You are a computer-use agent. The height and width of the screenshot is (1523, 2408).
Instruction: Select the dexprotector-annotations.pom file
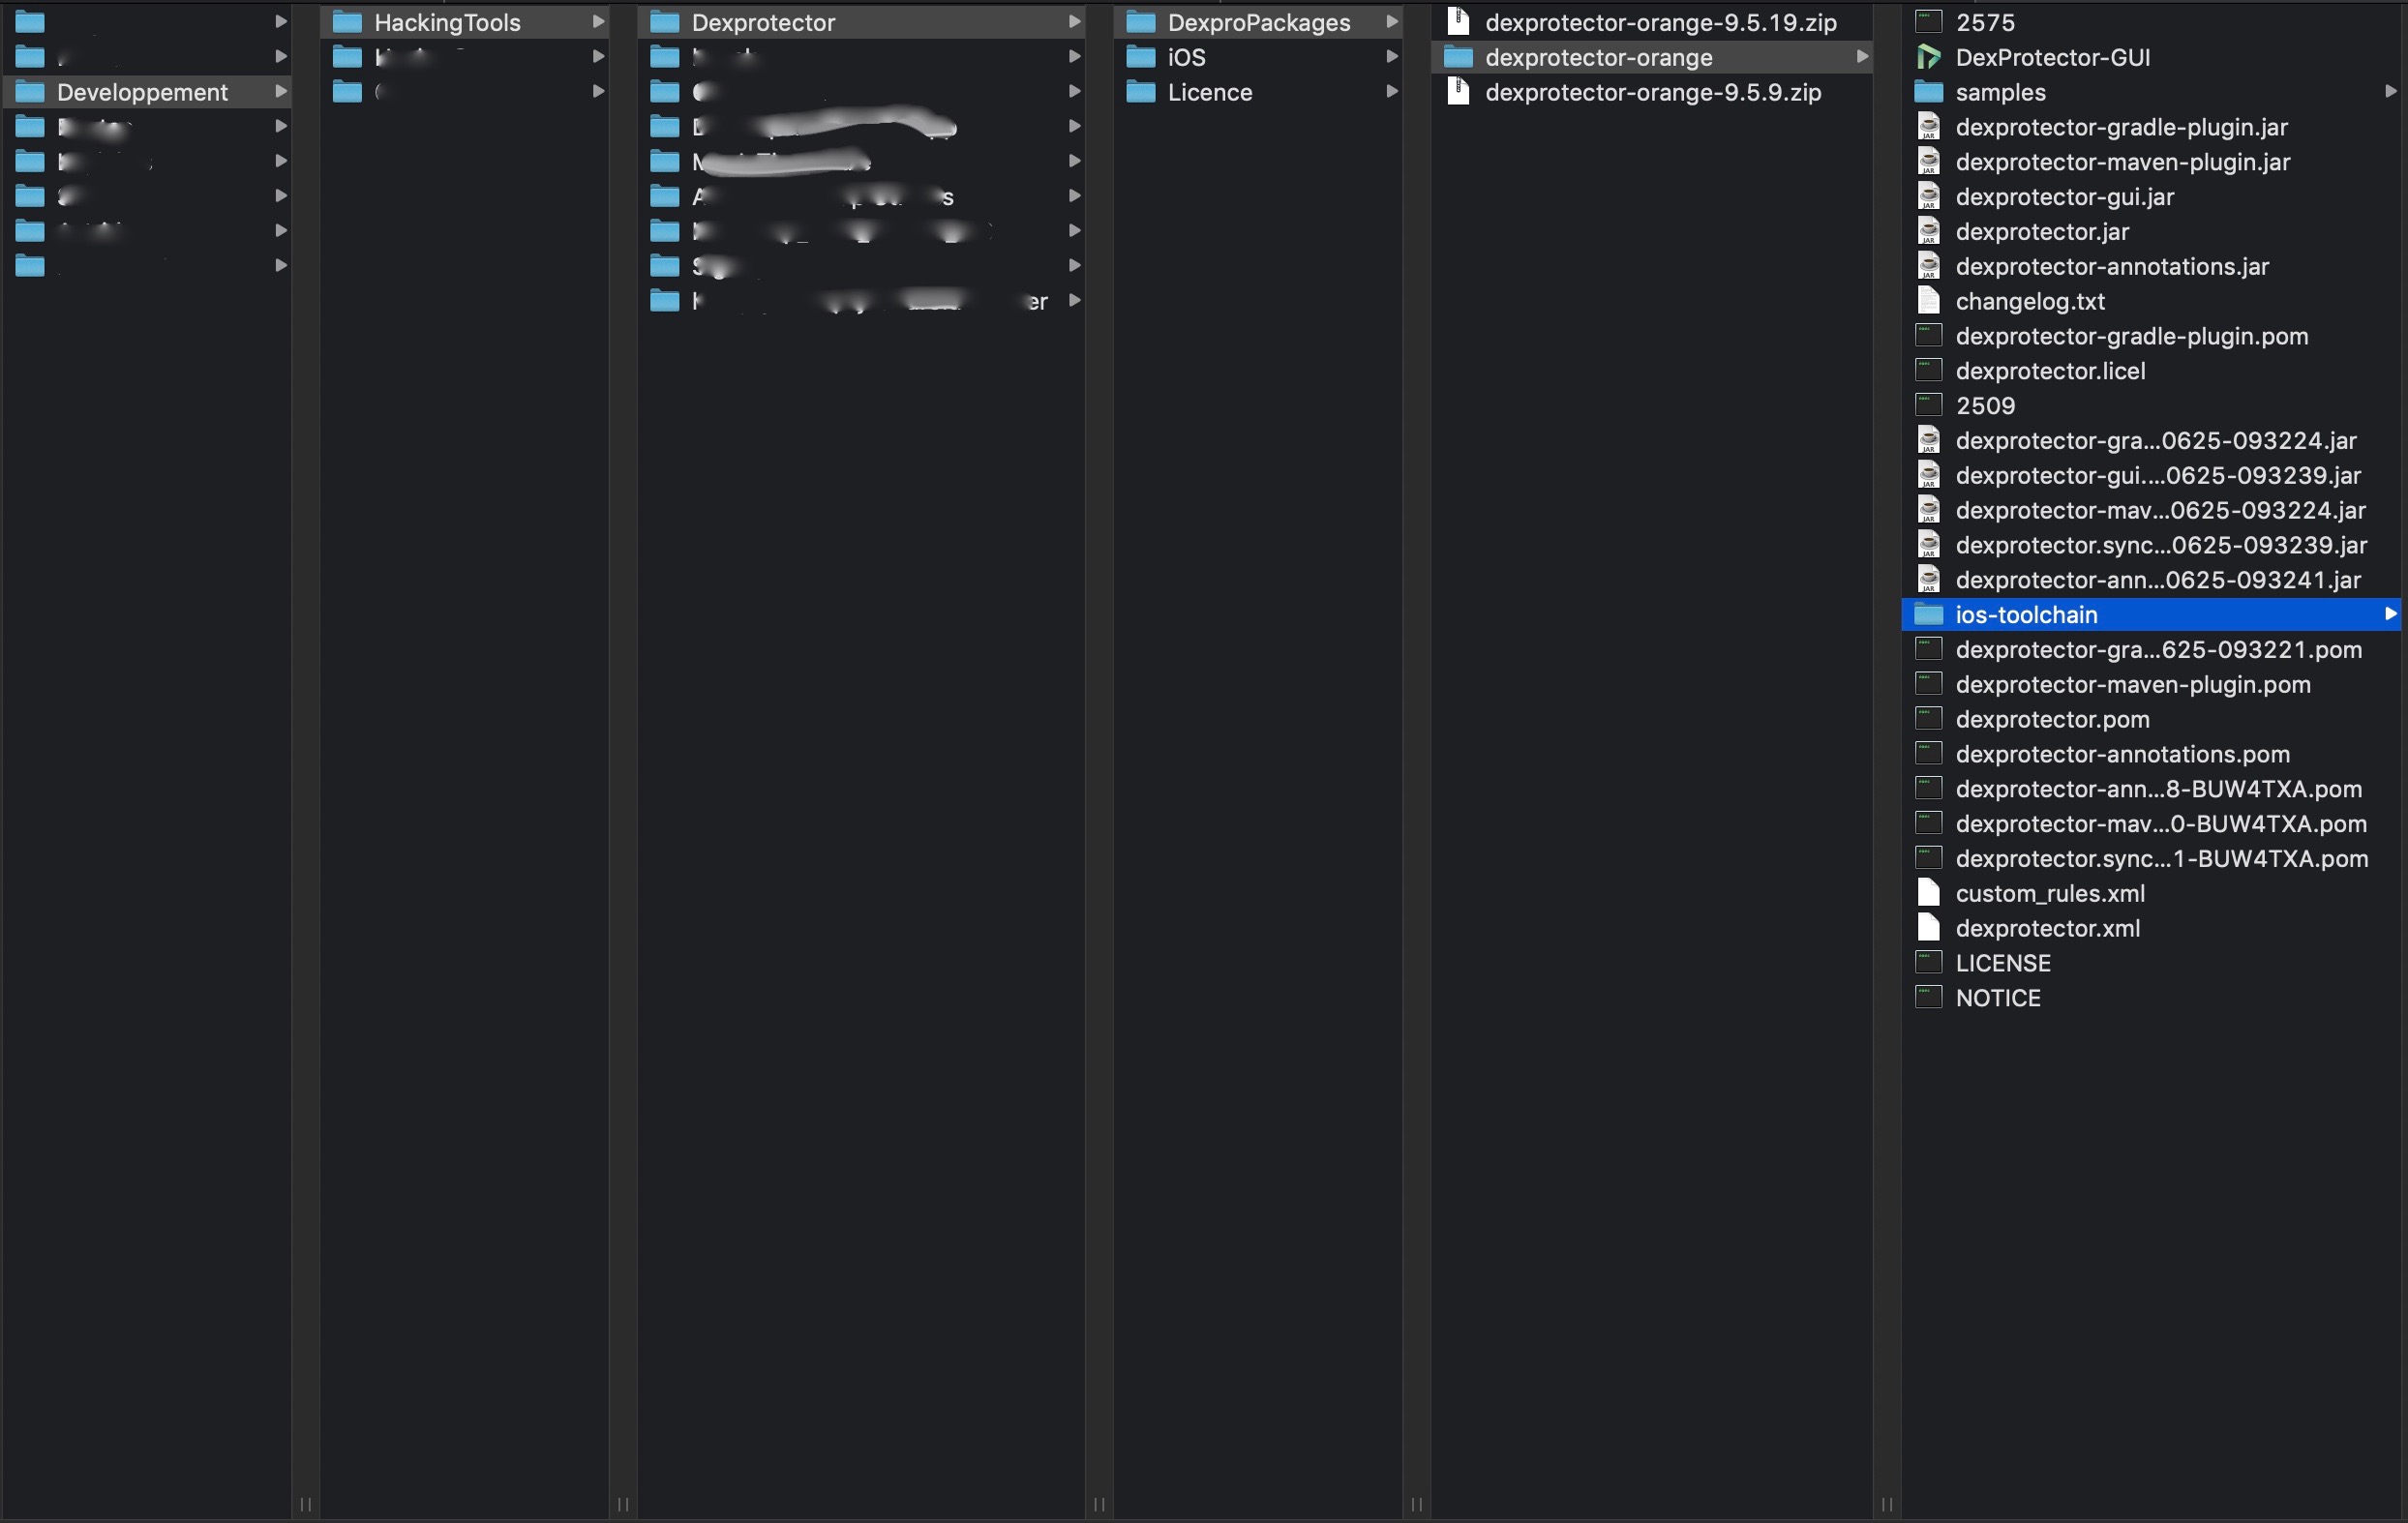click(2122, 754)
